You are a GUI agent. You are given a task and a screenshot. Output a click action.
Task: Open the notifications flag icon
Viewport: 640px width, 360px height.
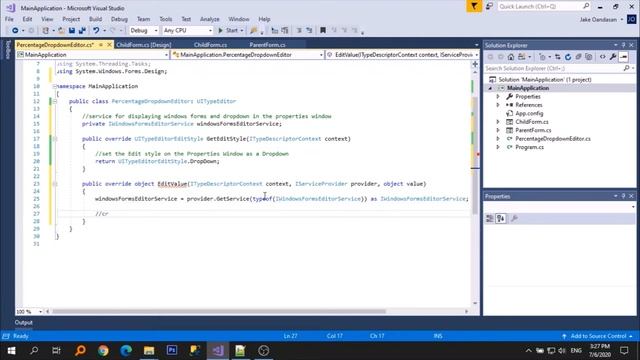(x=474, y=6)
